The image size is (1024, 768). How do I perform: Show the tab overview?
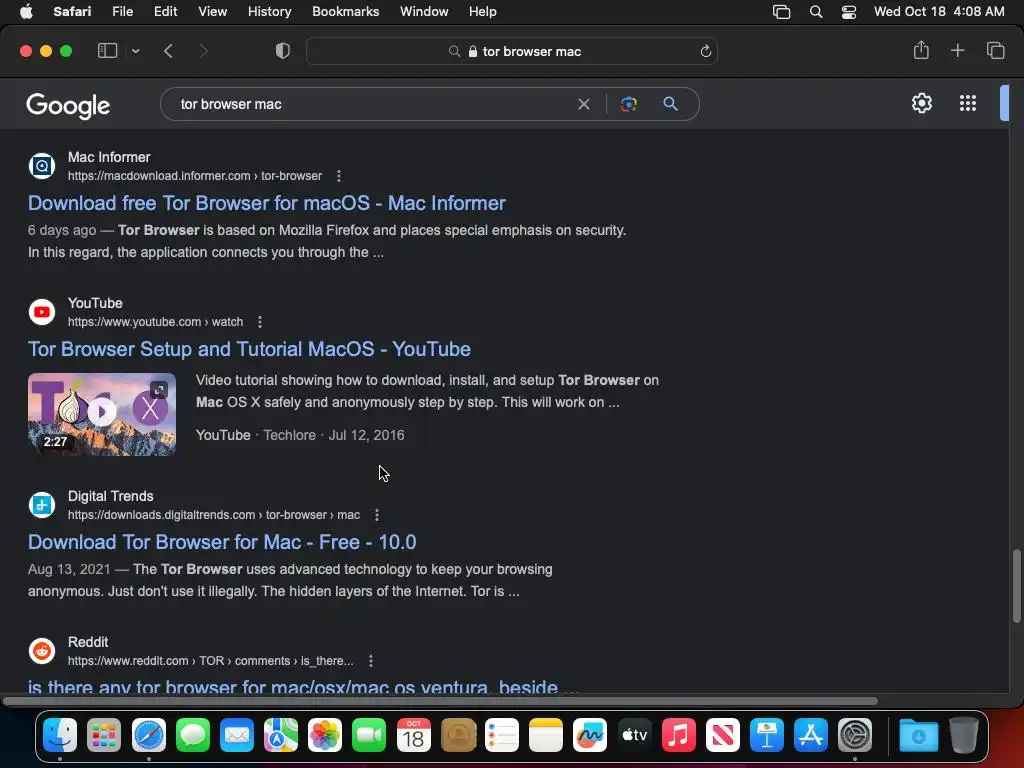[995, 50]
